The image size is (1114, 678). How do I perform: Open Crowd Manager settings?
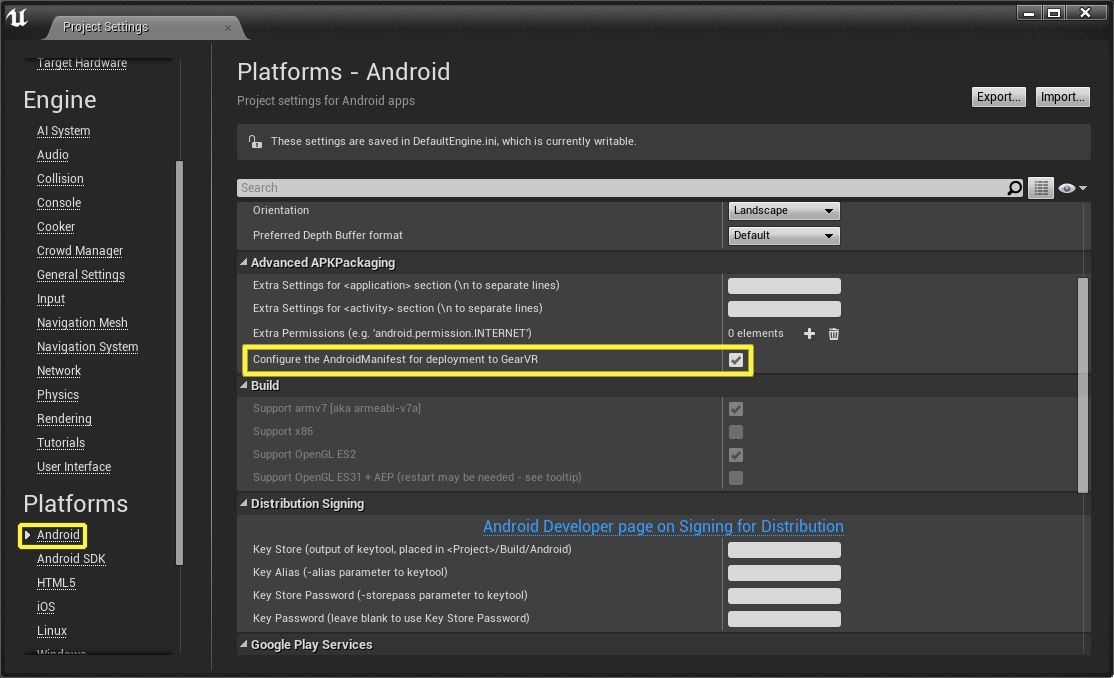80,251
